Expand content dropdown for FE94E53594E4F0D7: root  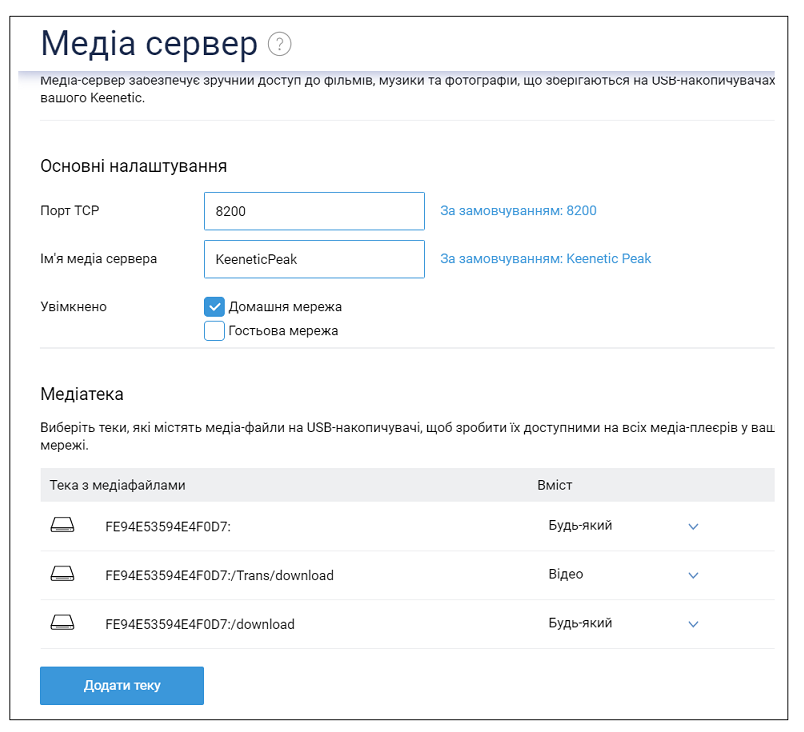[693, 526]
